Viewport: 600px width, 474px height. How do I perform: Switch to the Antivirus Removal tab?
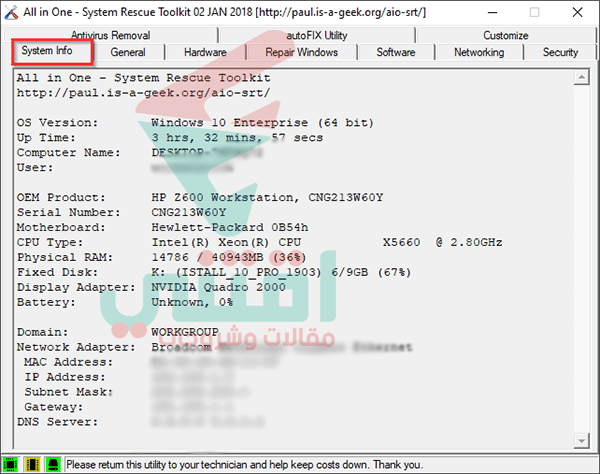click(110, 35)
